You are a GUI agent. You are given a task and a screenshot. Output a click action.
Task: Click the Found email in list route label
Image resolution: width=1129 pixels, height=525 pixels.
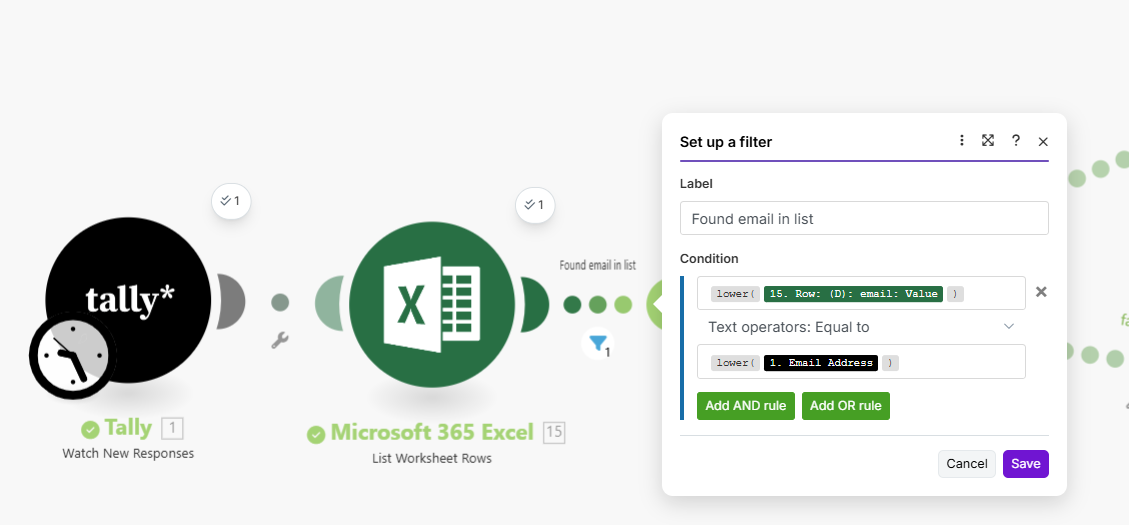598,265
